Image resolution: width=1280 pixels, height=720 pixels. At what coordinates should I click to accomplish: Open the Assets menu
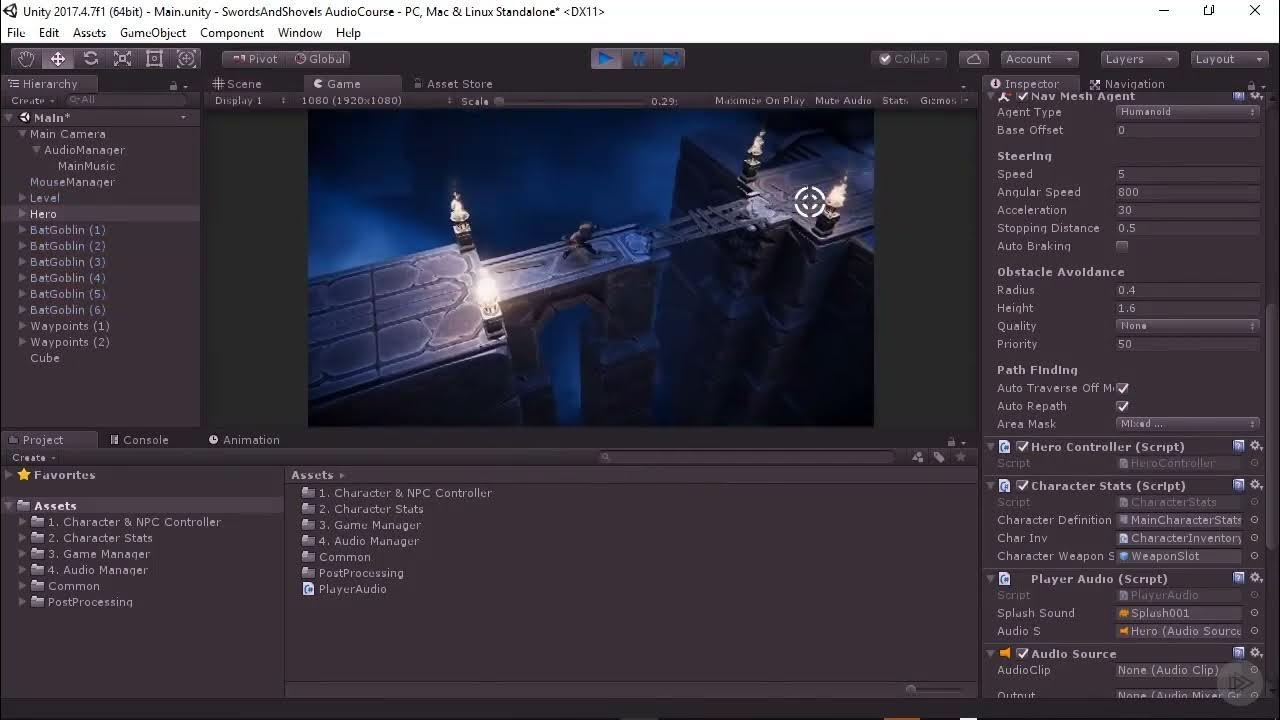[x=89, y=33]
